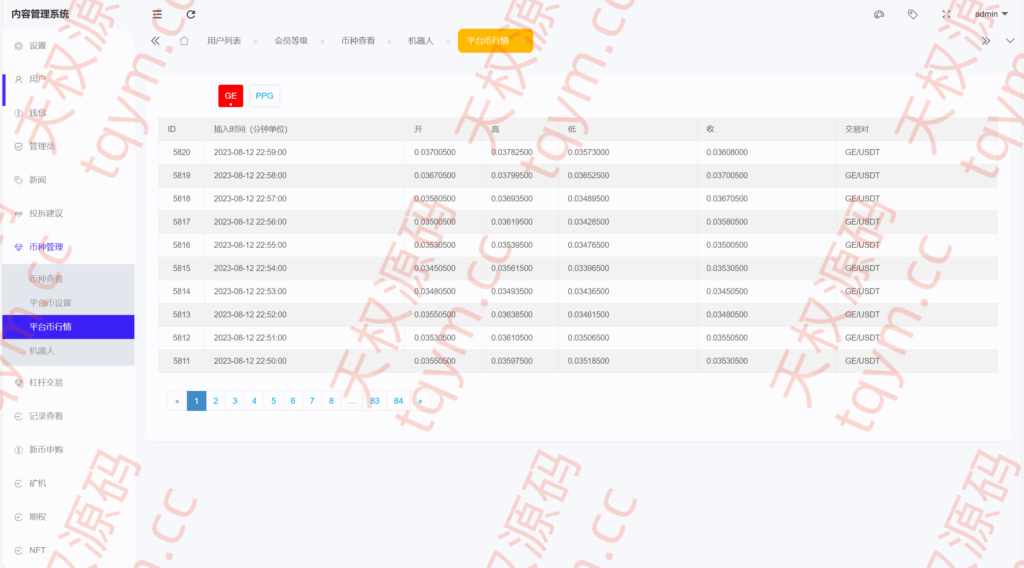Click the 2023-08-12 22:55:00 timestamp cell

pyautogui.click(x=250, y=245)
